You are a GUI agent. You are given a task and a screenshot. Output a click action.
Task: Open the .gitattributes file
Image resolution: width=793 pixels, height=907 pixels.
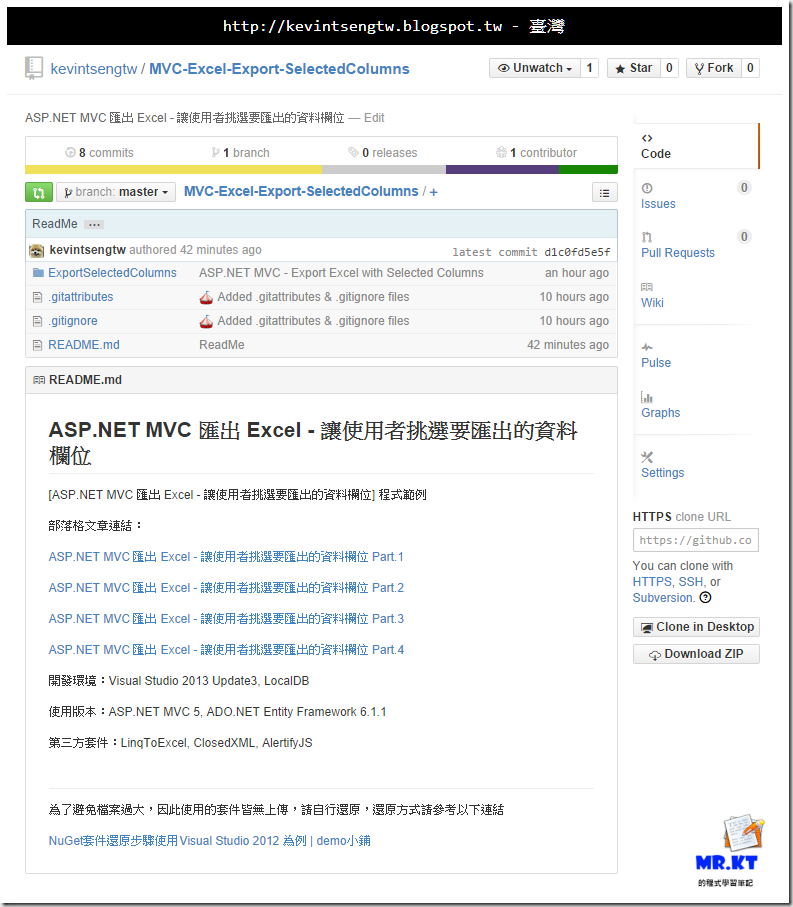(x=80, y=297)
